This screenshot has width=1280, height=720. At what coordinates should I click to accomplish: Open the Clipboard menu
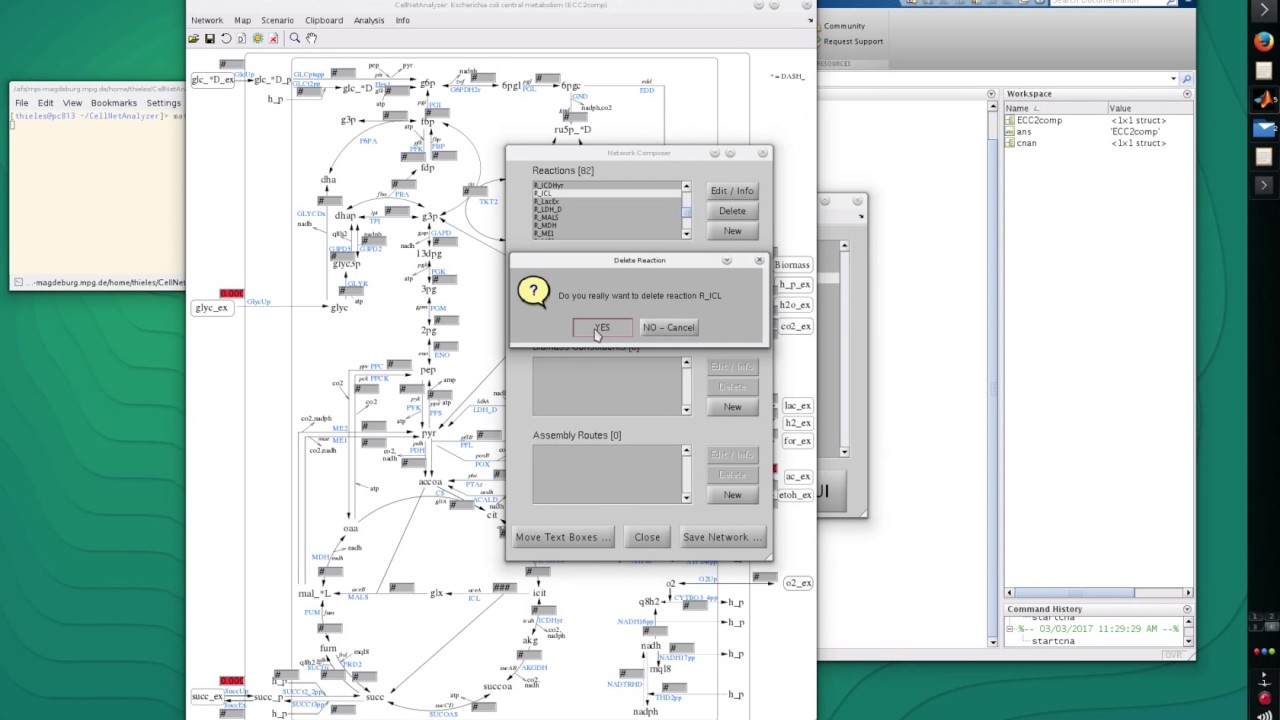tap(324, 20)
